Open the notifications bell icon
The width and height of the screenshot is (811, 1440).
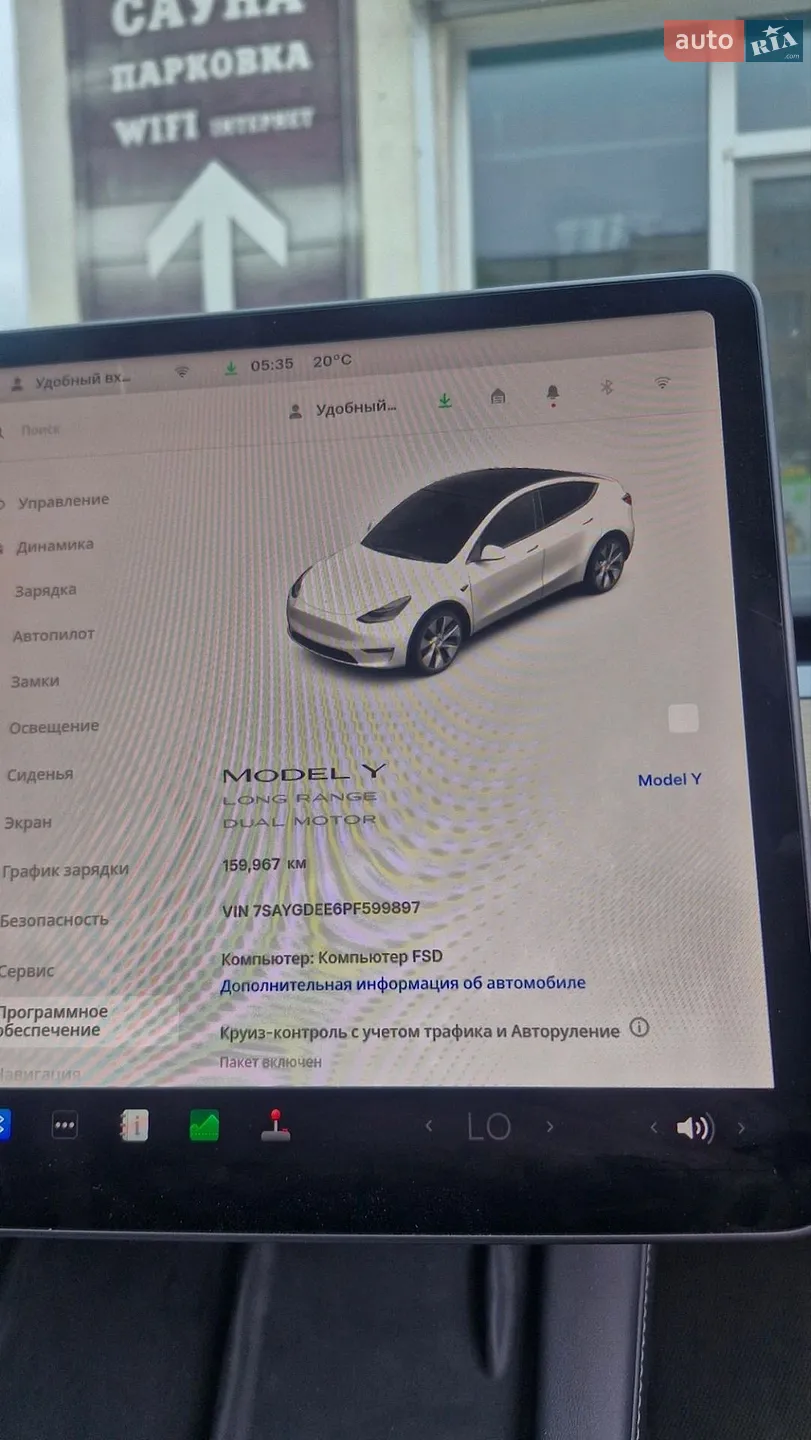pyautogui.click(x=553, y=394)
